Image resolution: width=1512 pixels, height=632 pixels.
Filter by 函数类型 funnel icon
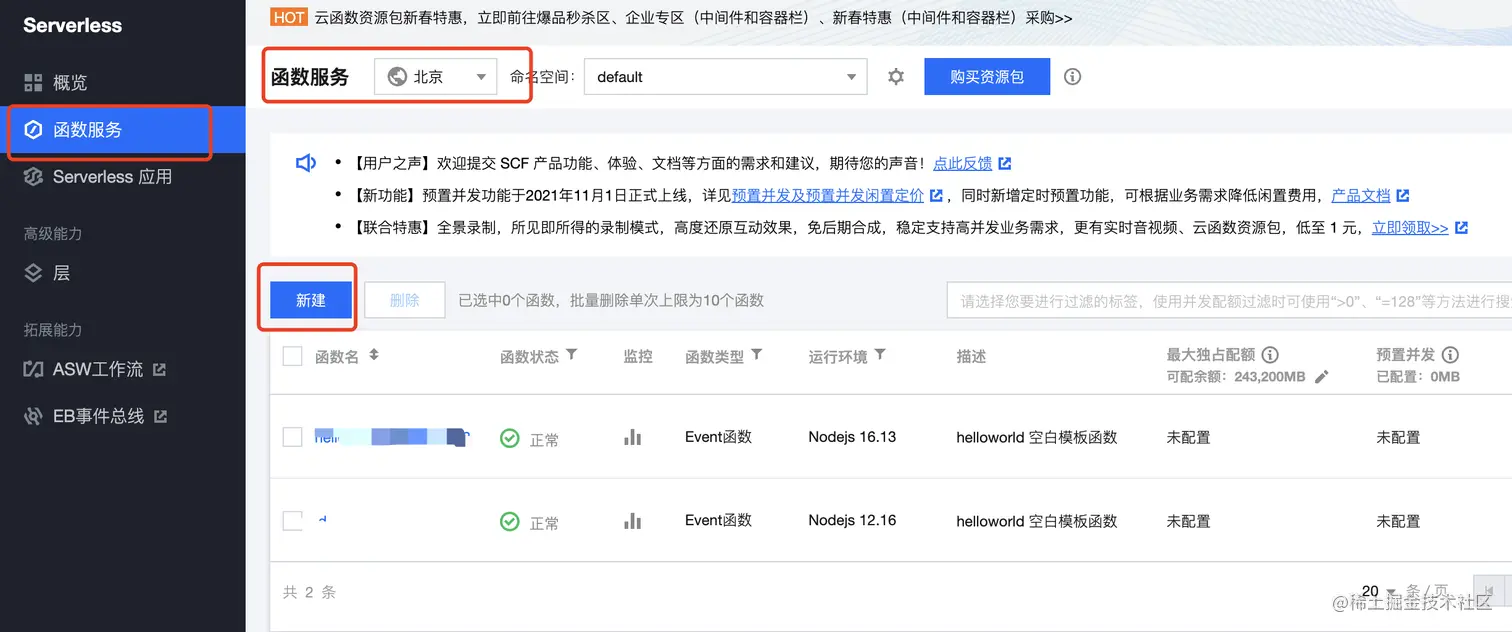(757, 355)
